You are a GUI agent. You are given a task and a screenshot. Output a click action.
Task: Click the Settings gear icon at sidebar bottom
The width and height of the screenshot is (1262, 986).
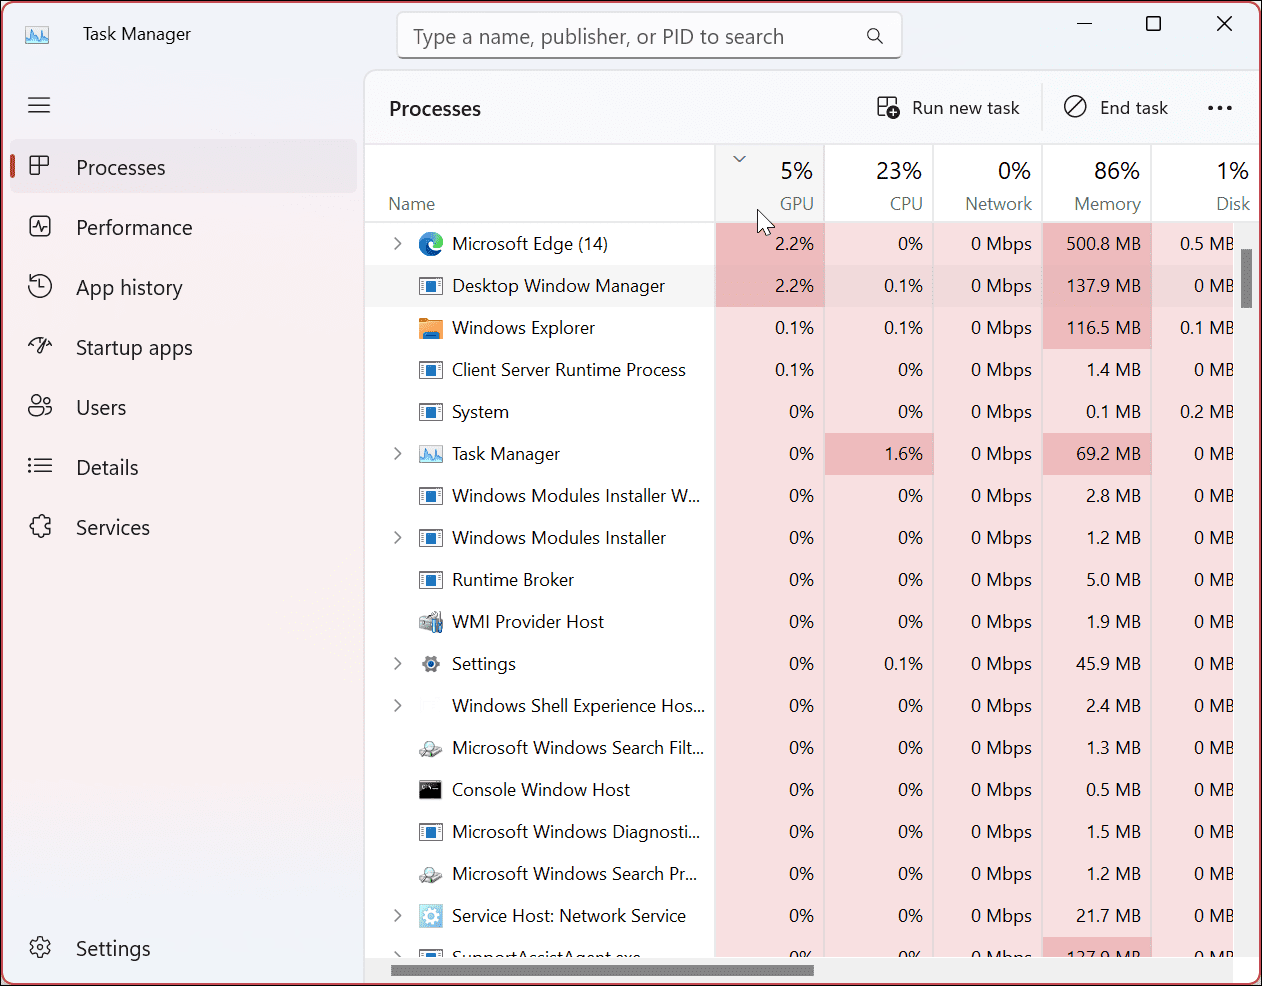40,947
